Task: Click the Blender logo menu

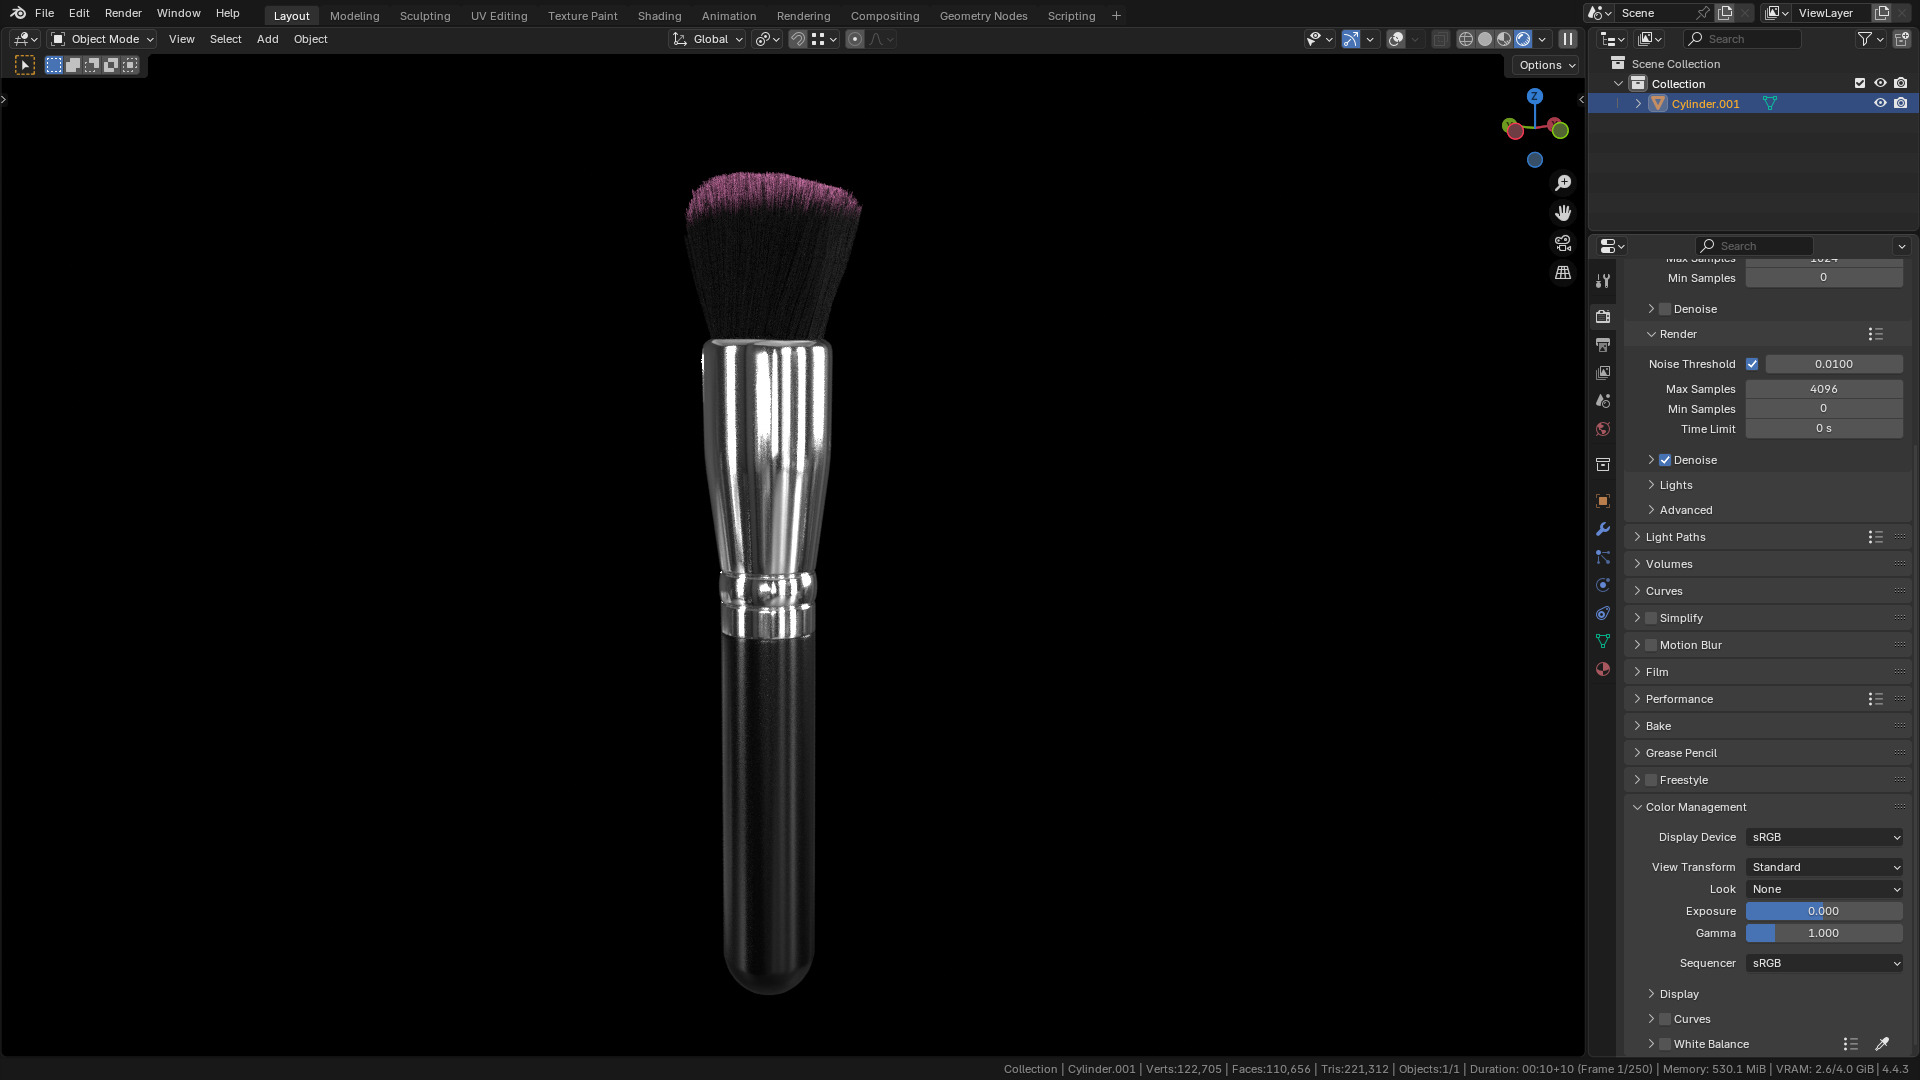Action: coord(18,13)
